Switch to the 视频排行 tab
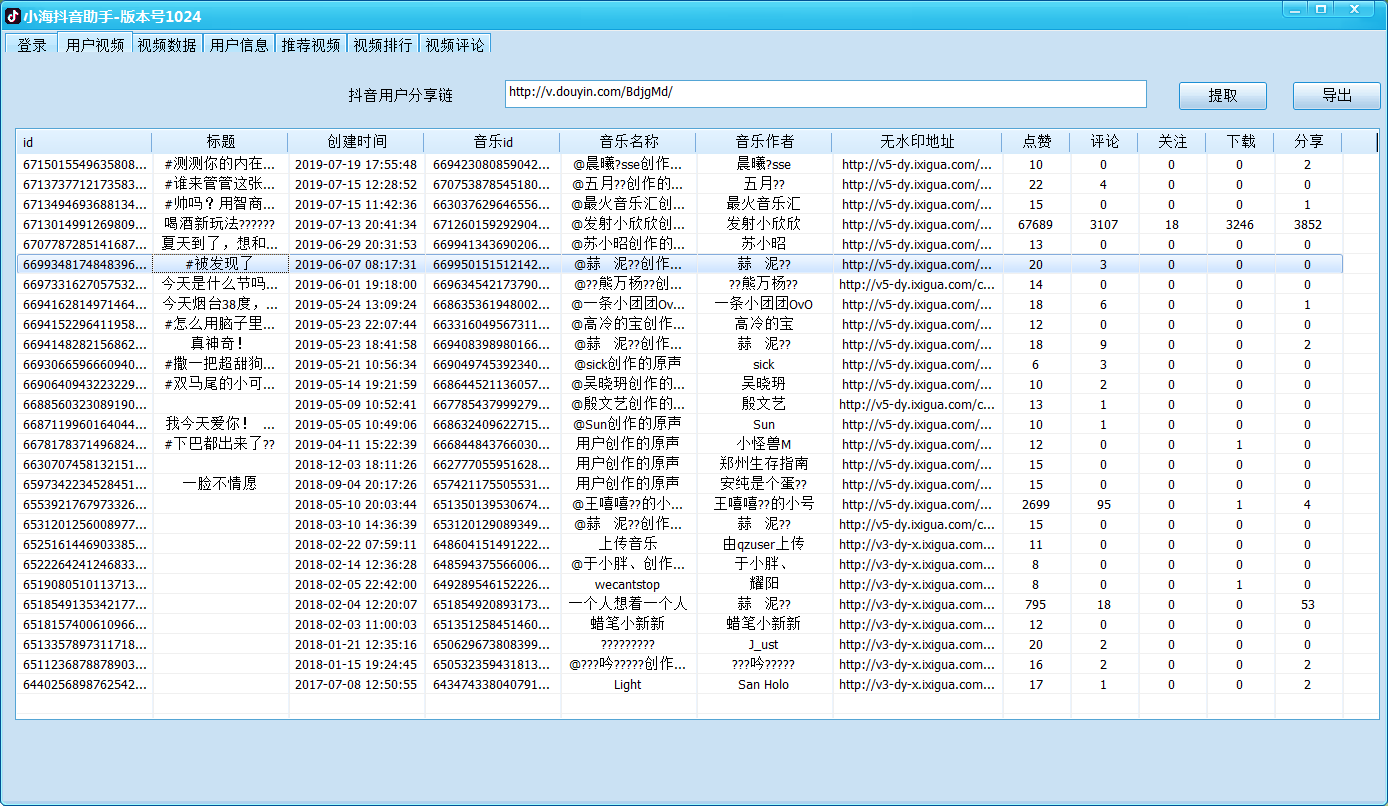The width and height of the screenshot is (1388, 806). 383,45
